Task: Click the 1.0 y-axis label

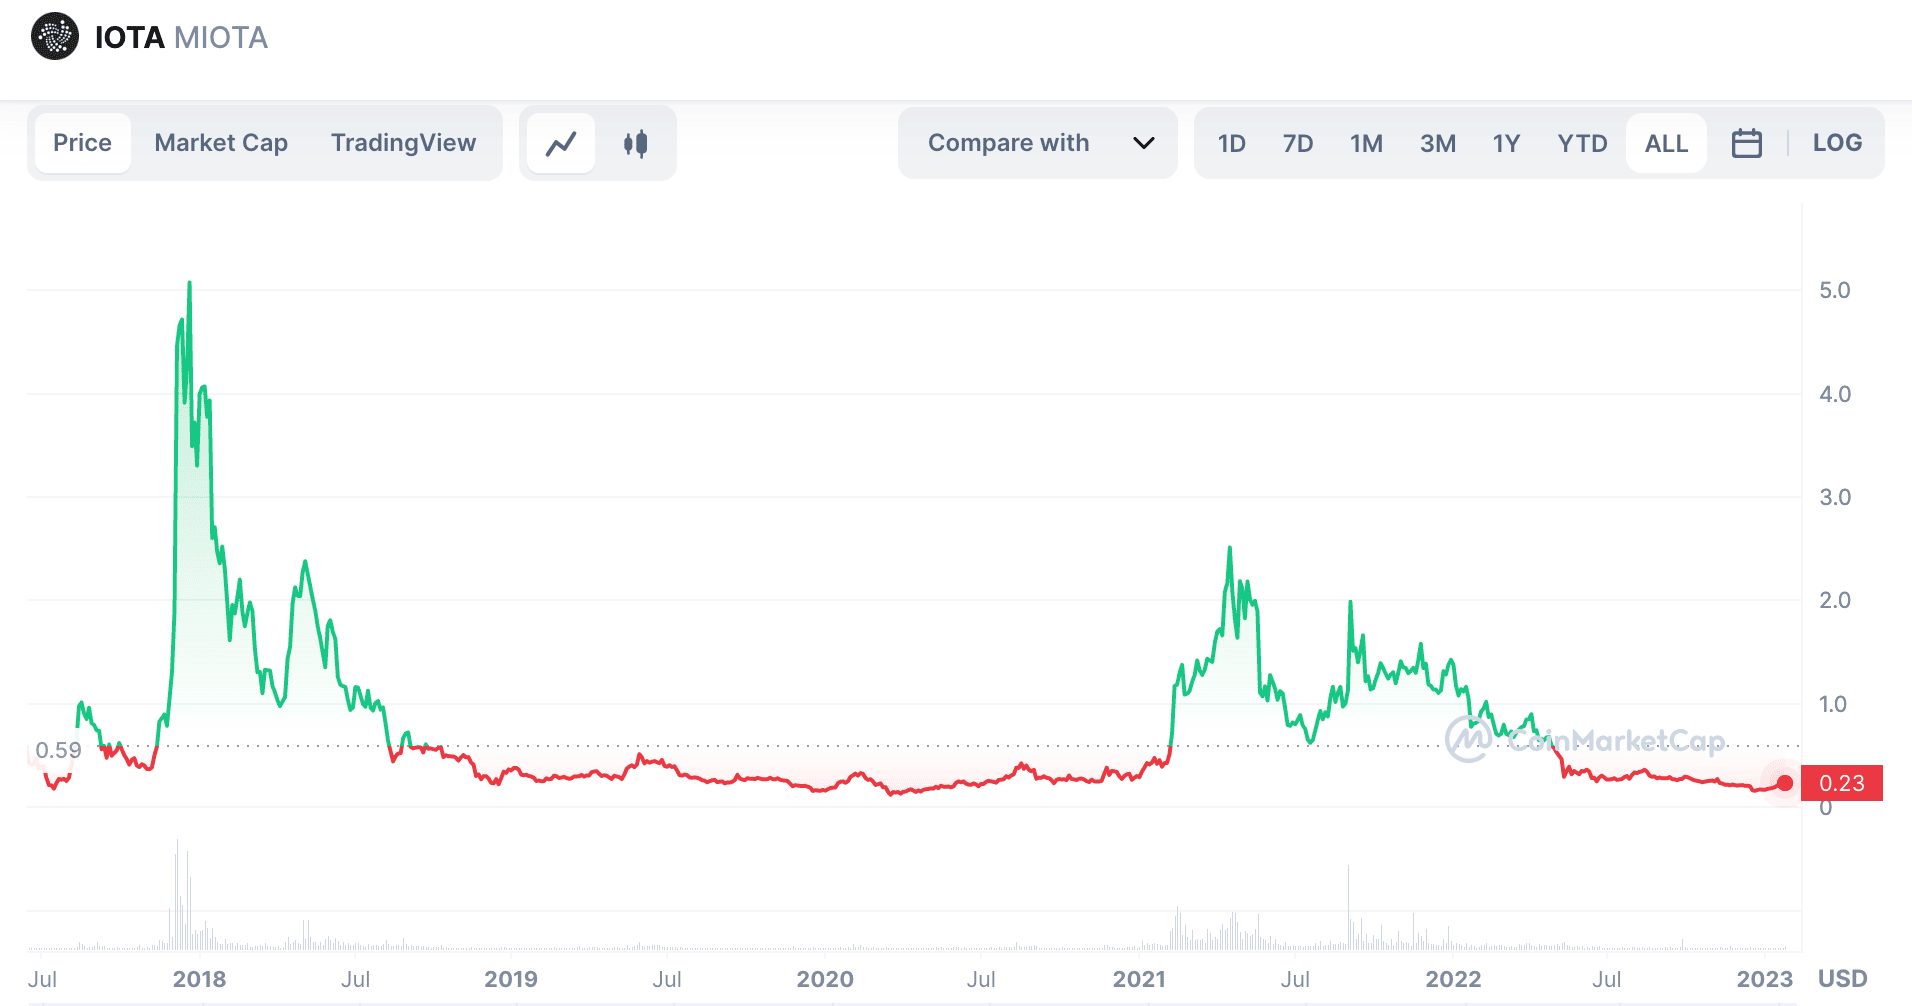Action: tap(1832, 704)
